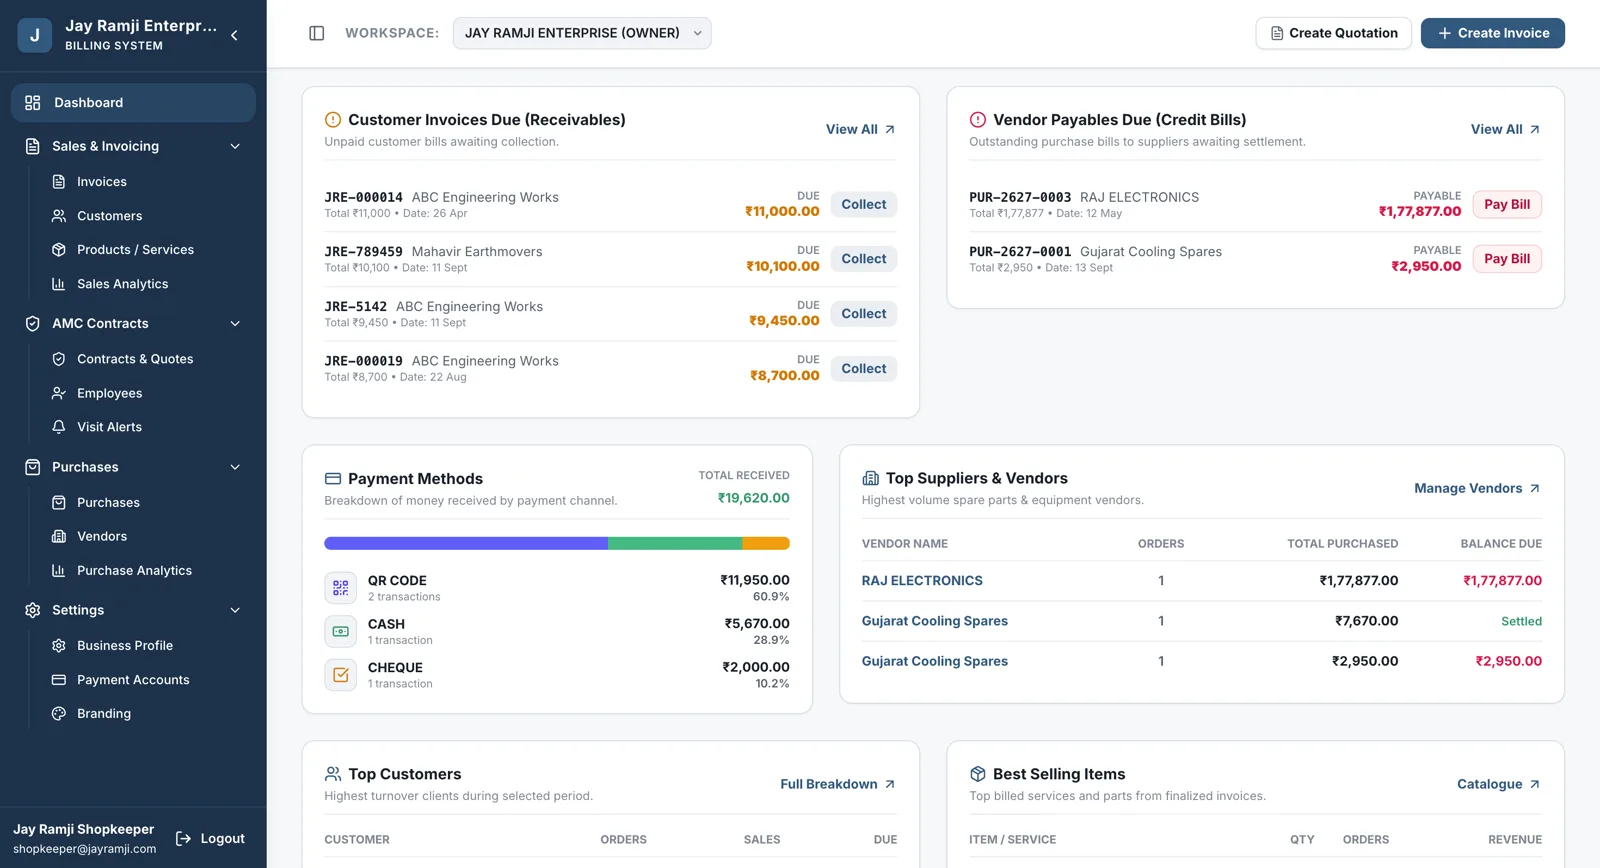Click the Create Invoice button
1600x868 pixels.
pos(1493,33)
